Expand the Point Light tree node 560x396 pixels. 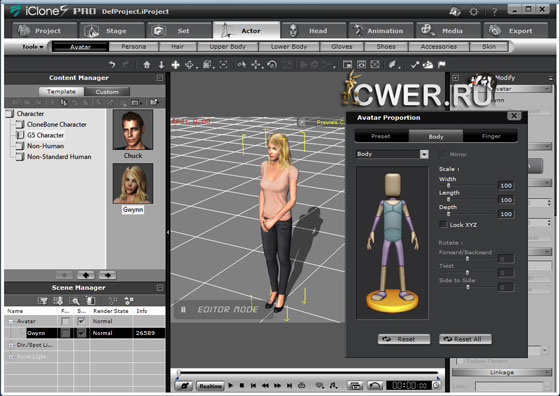(x=11, y=357)
